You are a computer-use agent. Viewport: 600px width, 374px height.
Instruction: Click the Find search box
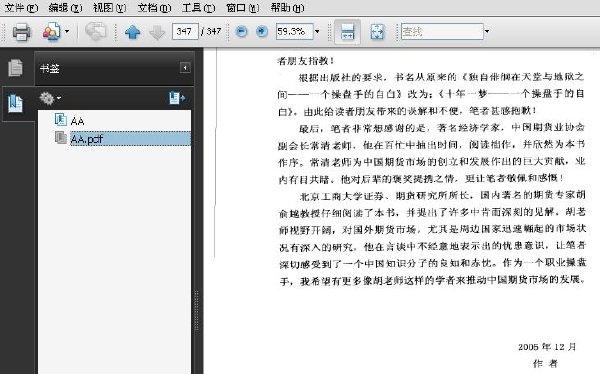point(442,31)
